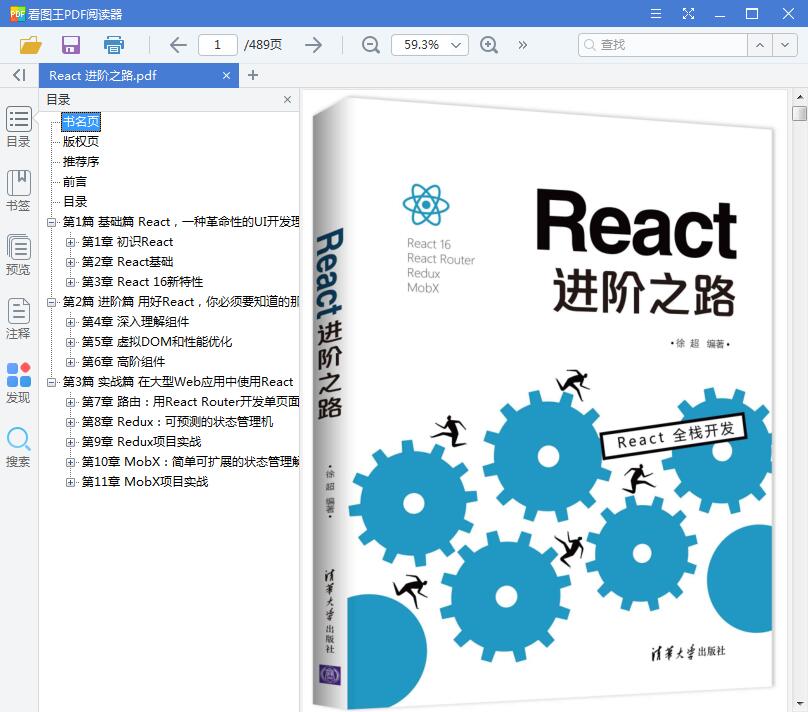
Task: Jump to 目录 entry in outline tree
Action: 75,201
